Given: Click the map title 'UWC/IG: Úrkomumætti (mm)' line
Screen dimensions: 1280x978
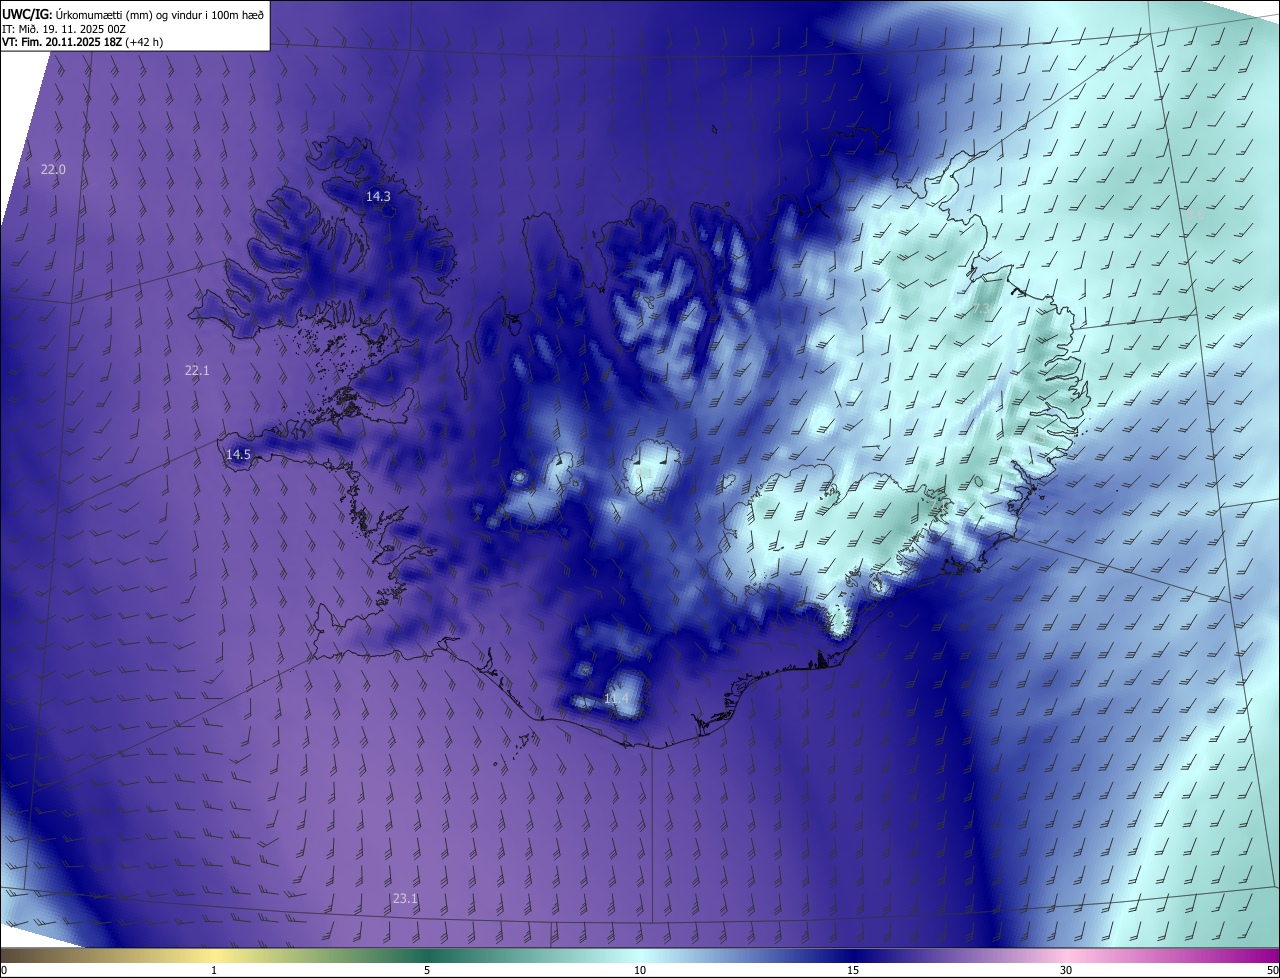Looking at the screenshot, I should click(x=133, y=13).
